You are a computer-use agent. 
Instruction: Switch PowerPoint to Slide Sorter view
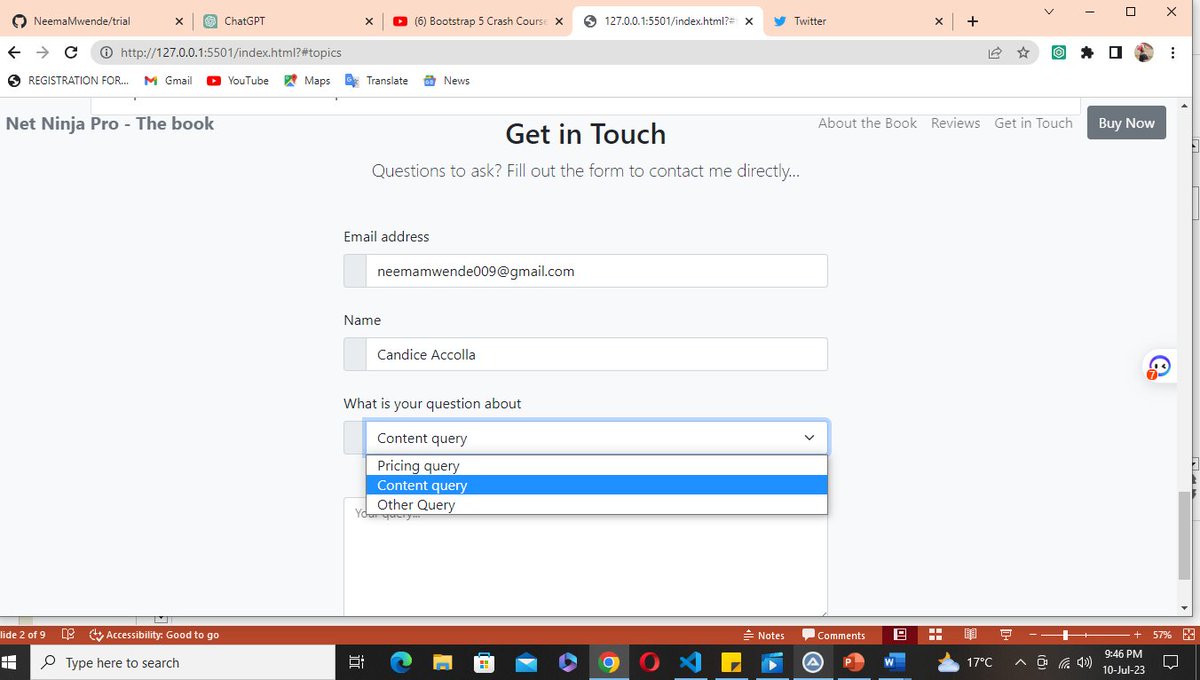pyautogui.click(x=936, y=635)
